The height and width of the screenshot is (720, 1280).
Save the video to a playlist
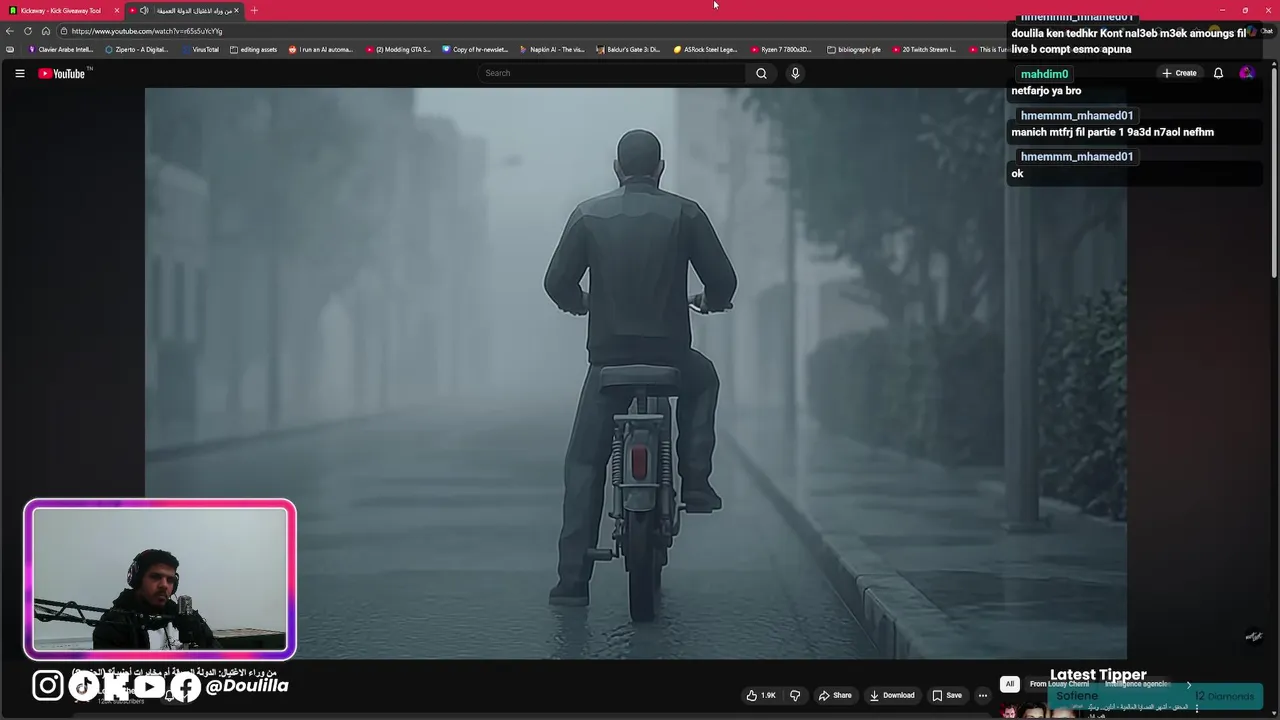click(947, 695)
